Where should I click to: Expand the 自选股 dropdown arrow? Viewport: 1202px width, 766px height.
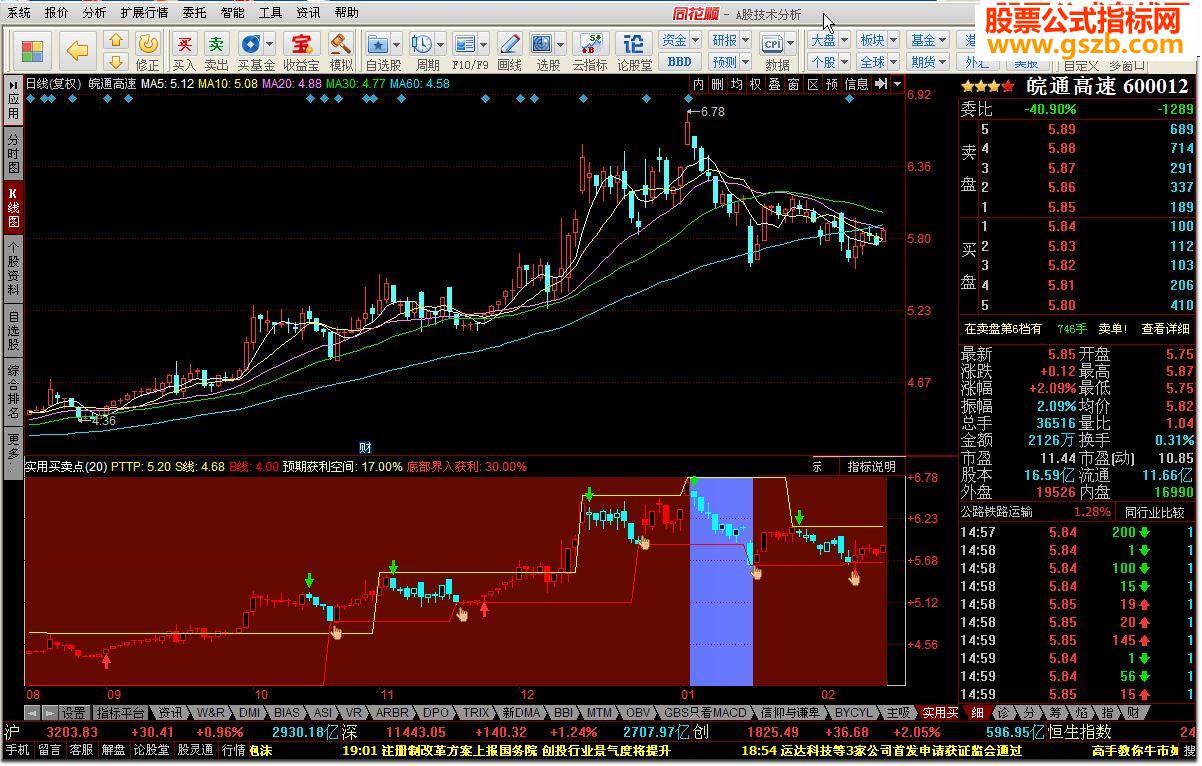[x=396, y=45]
